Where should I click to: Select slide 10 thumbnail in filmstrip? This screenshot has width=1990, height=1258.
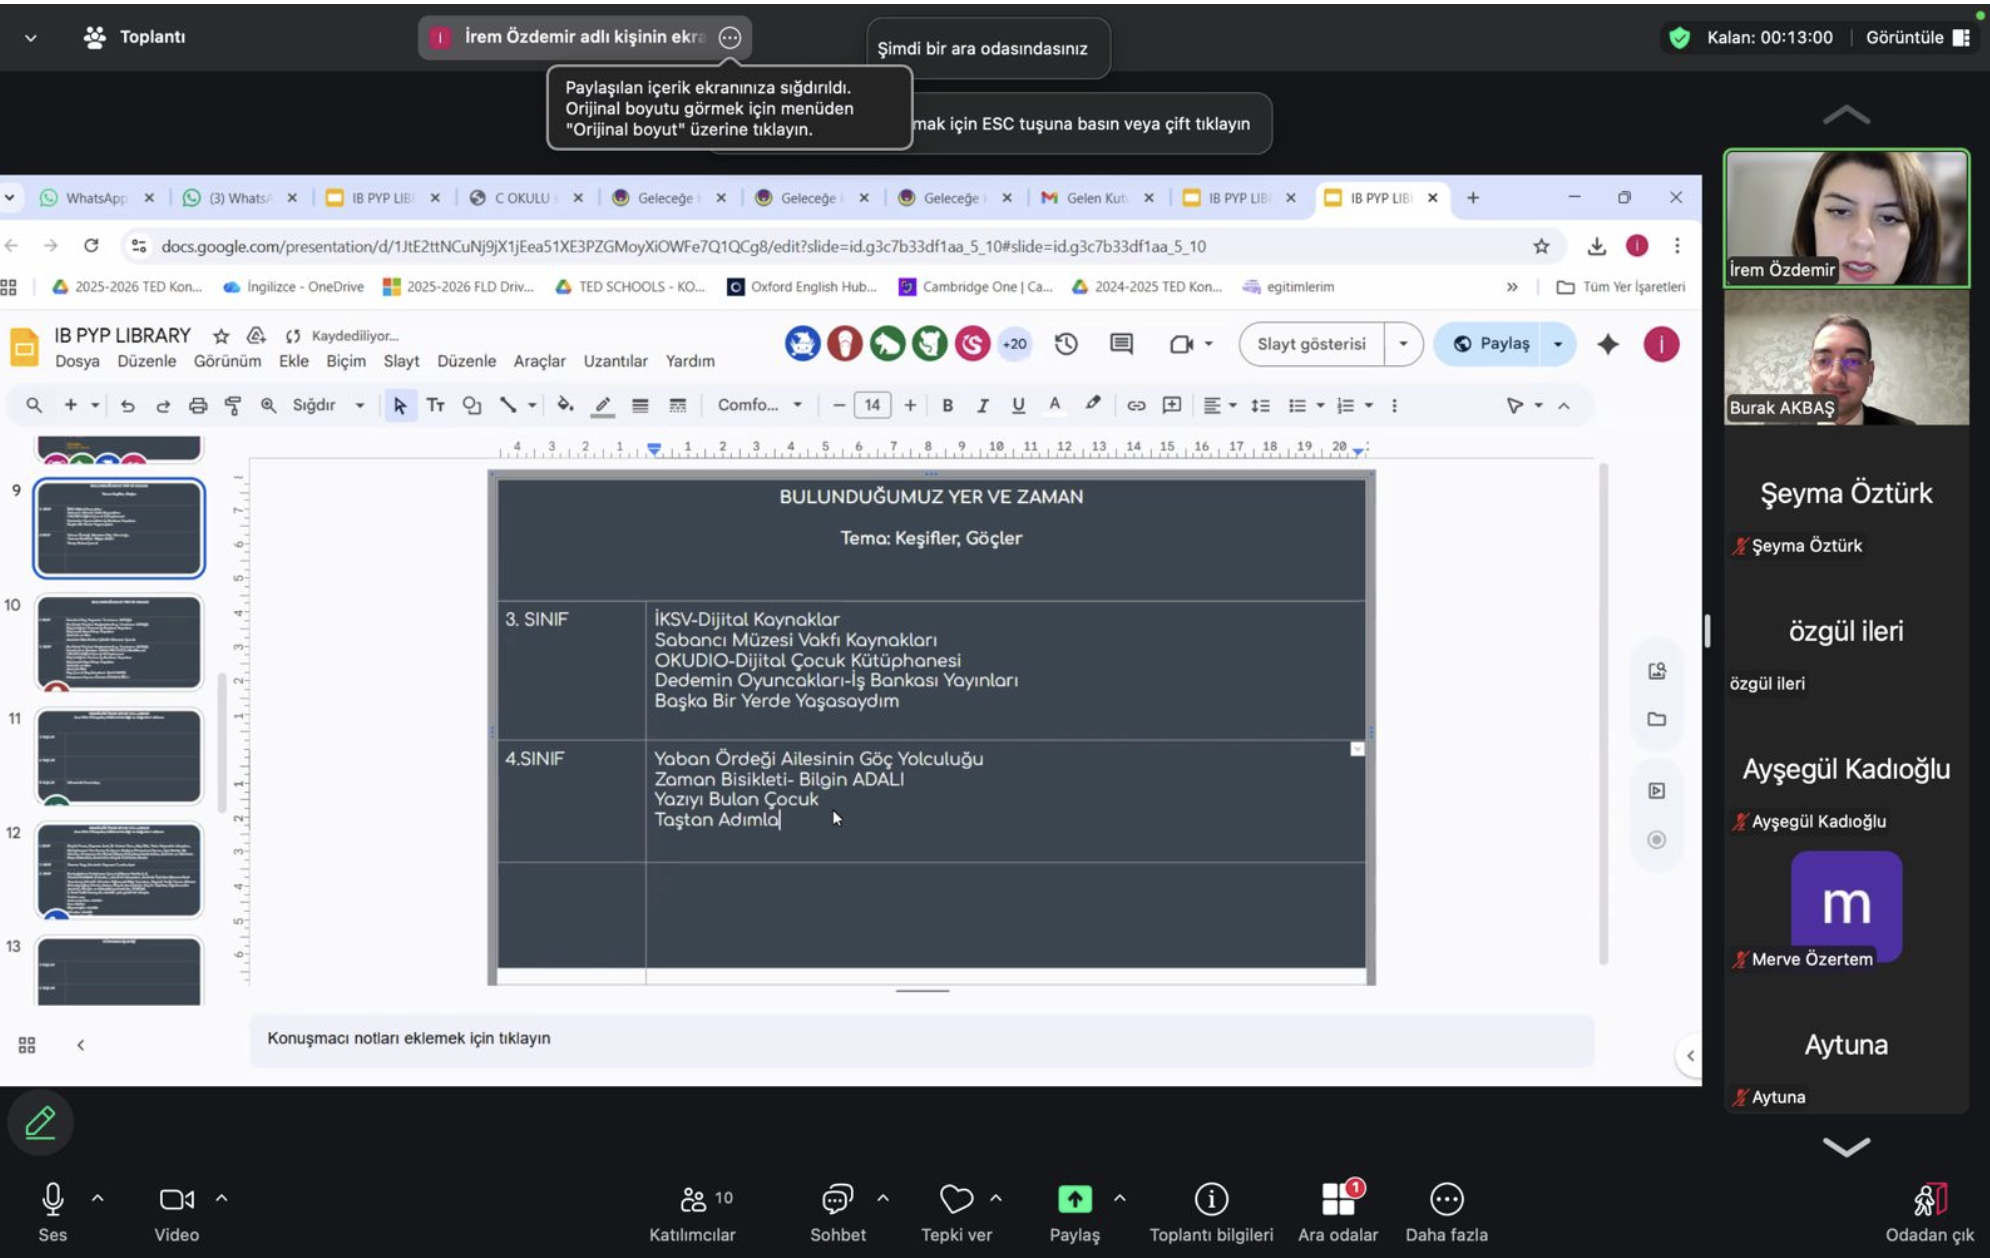click(119, 642)
